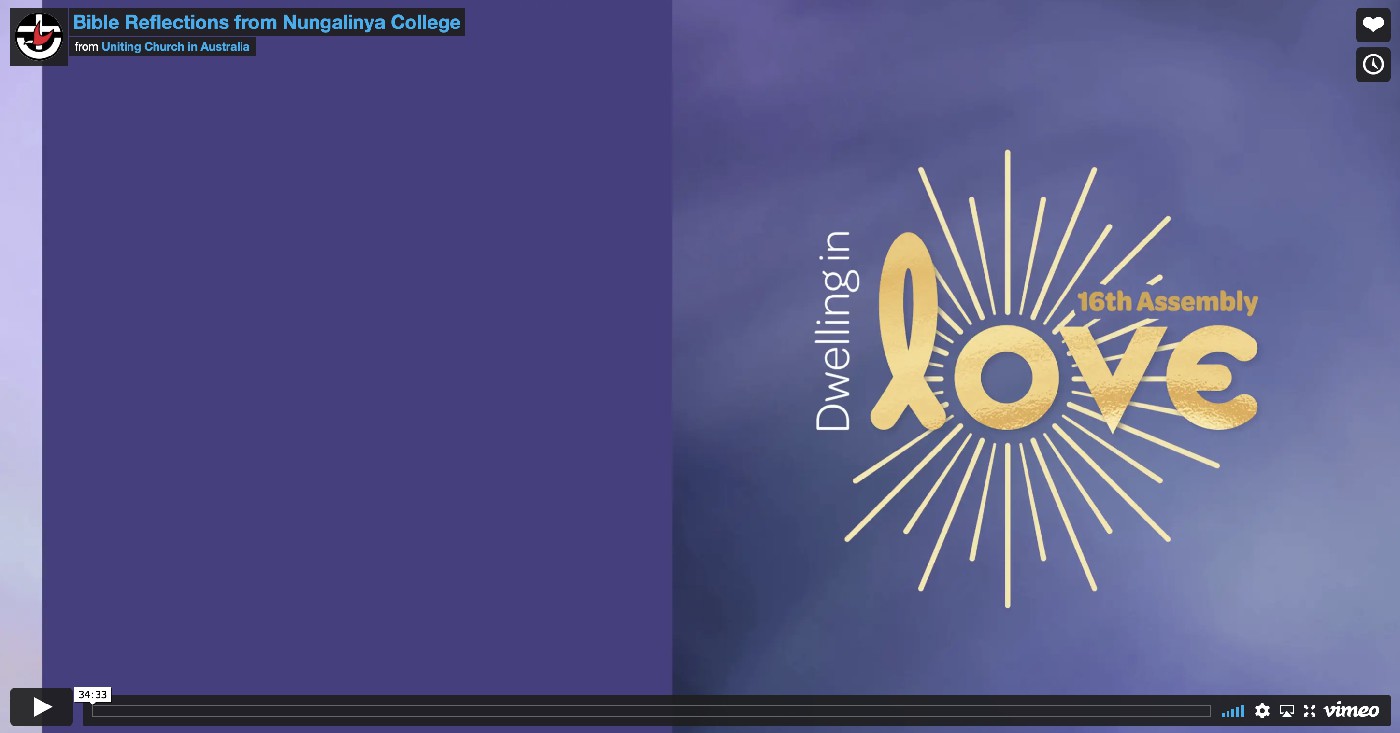Seek near the end of the progress bar
Viewport: 1400px width, 733px height.
1190,711
